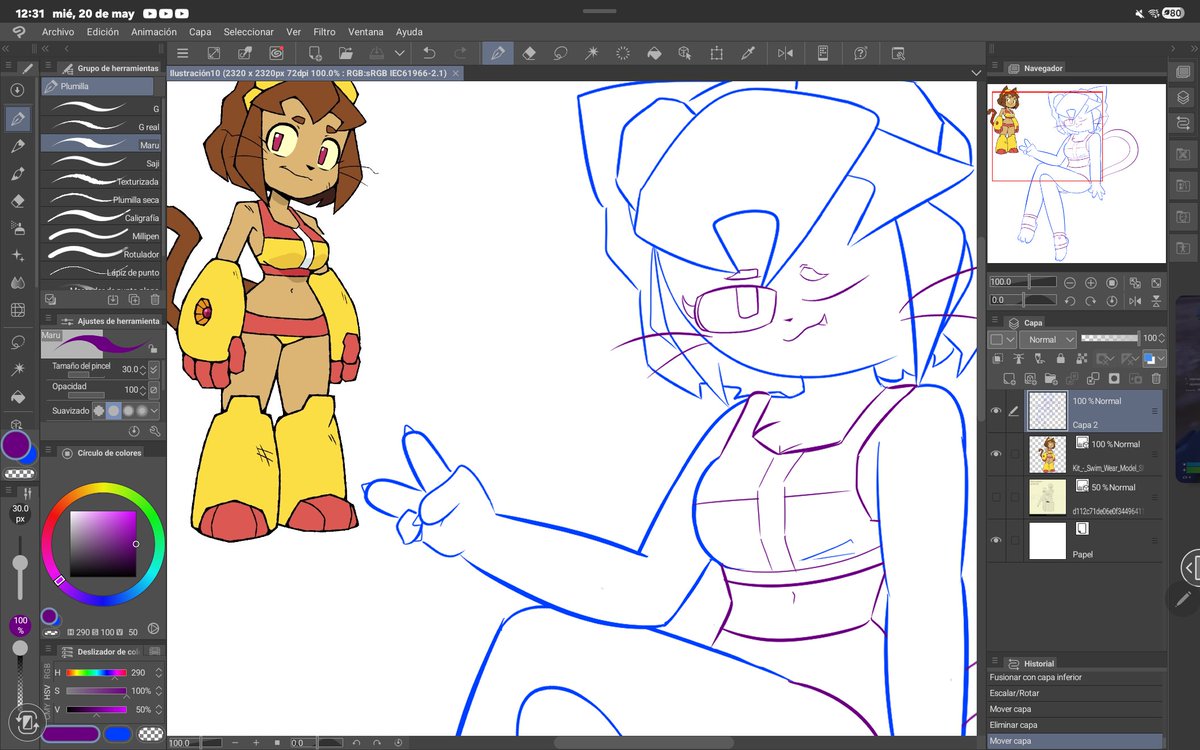
Task: Click the layer opacity 100 stepper
Action: [x=1162, y=338]
